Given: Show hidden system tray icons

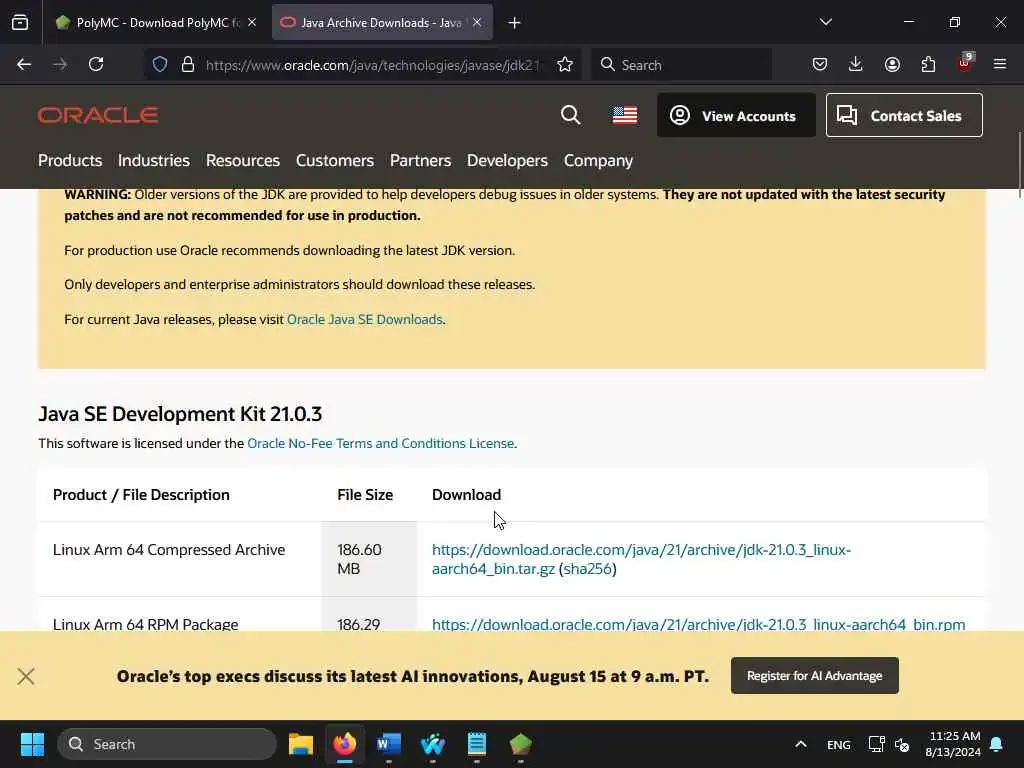Looking at the screenshot, I should [x=801, y=744].
